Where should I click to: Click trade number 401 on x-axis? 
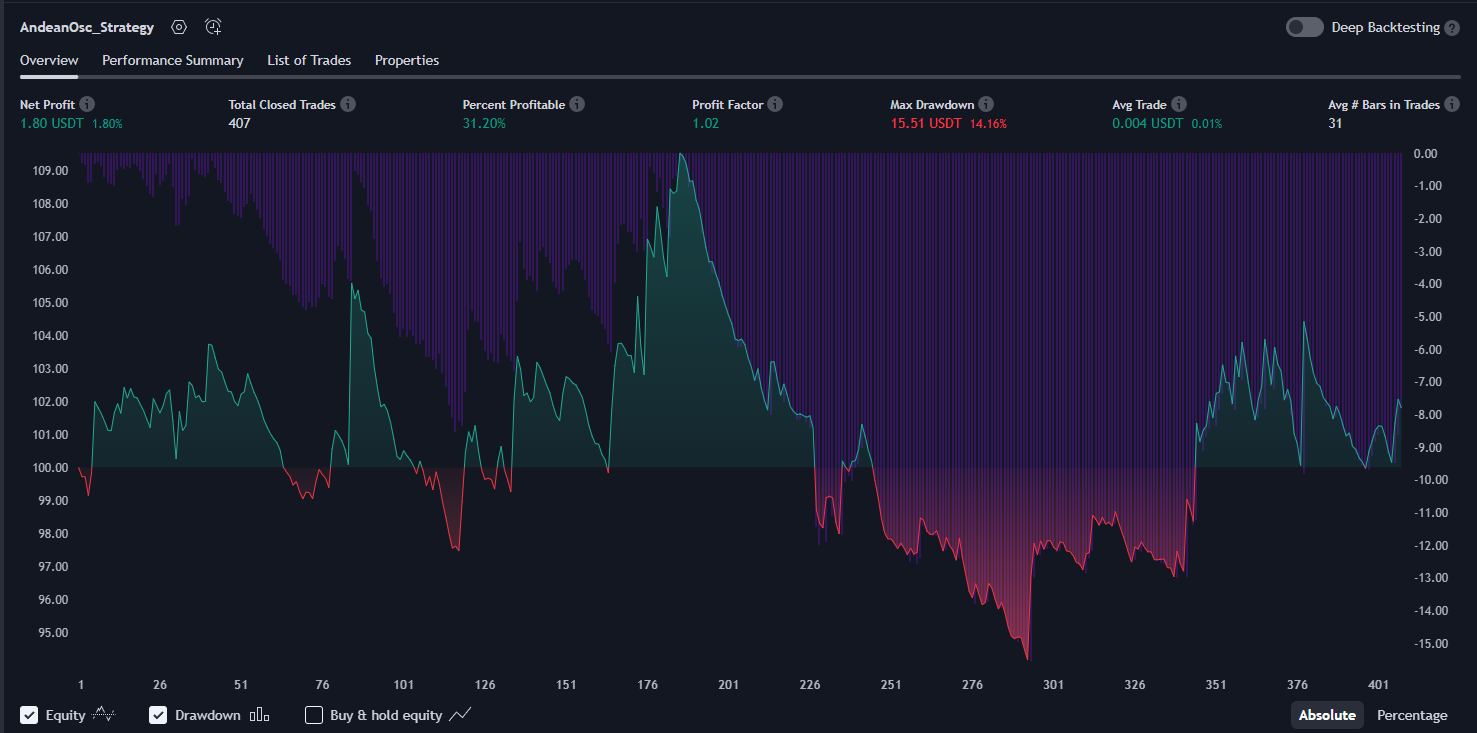[1379, 685]
